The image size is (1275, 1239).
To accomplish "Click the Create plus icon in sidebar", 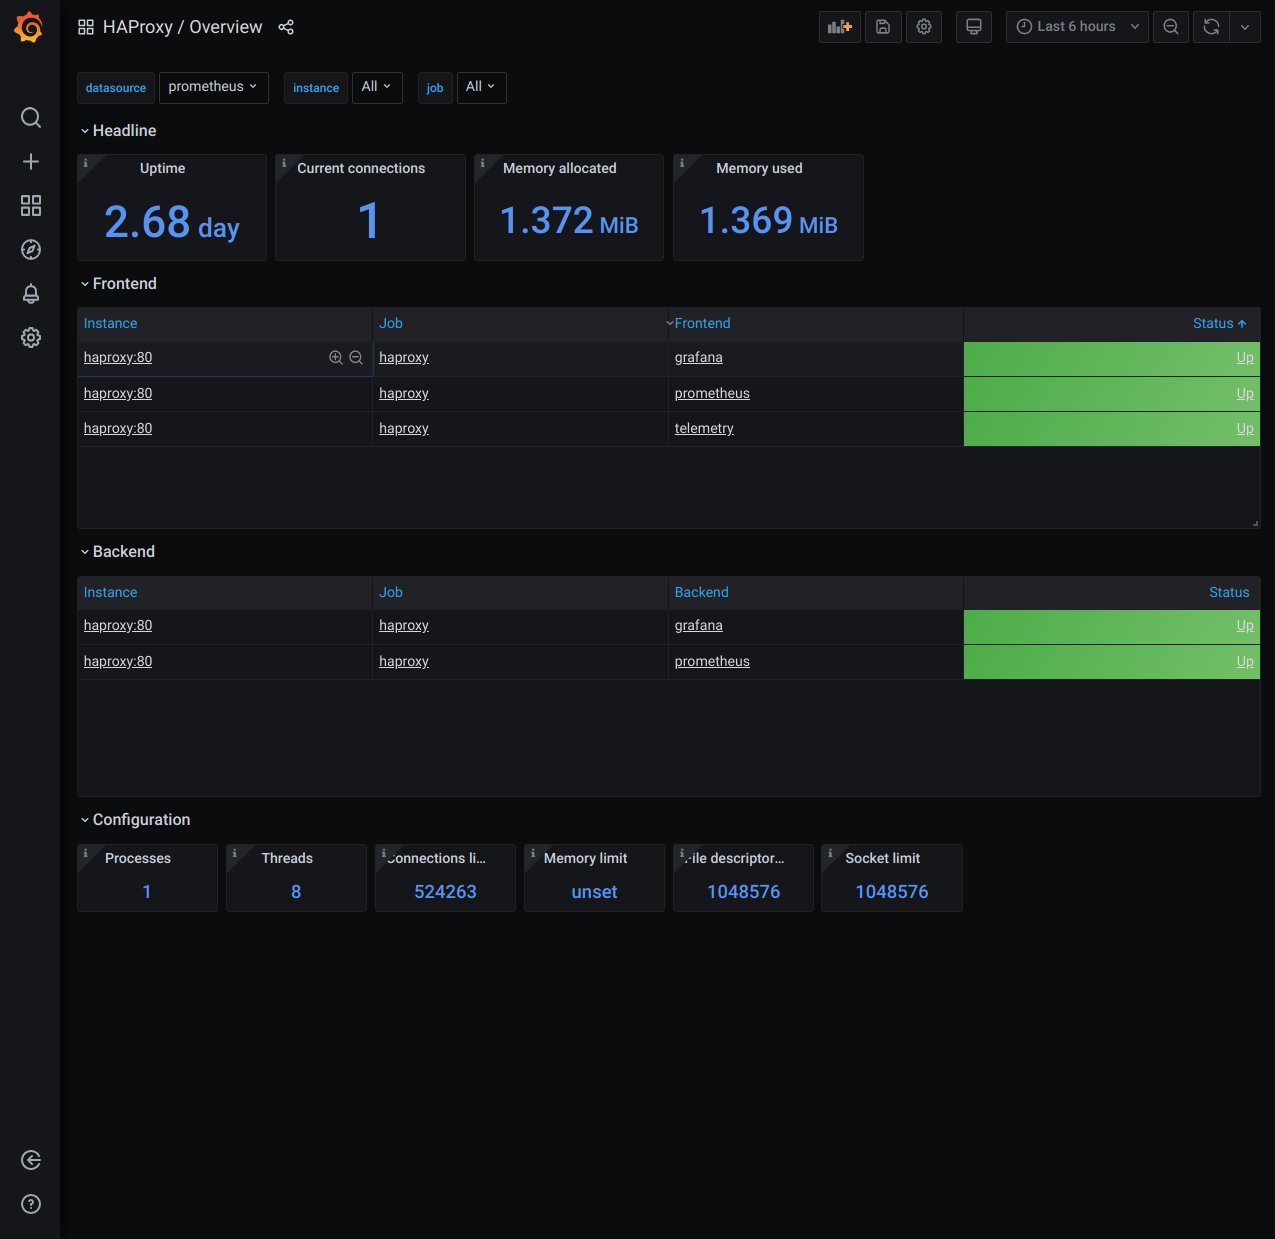I will pos(31,162).
